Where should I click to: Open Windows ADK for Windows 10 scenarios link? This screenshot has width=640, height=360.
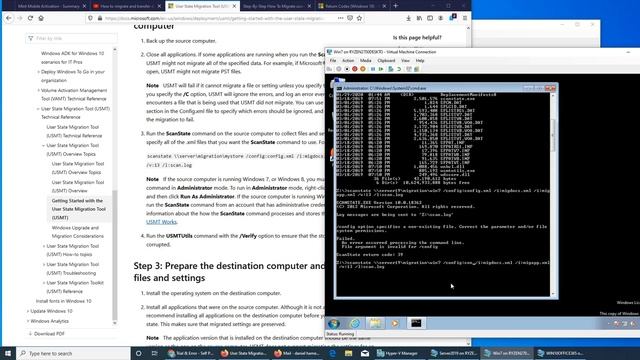tap(72, 58)
